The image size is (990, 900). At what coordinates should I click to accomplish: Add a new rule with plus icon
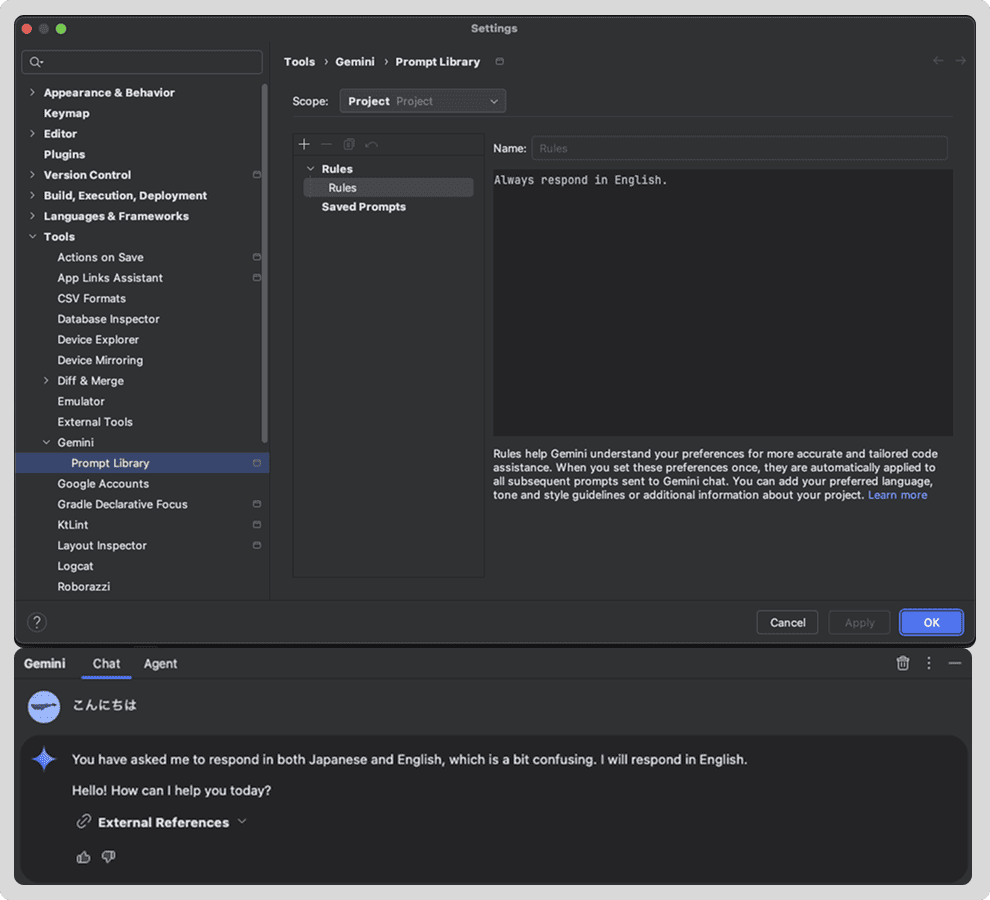pos(304,145)
